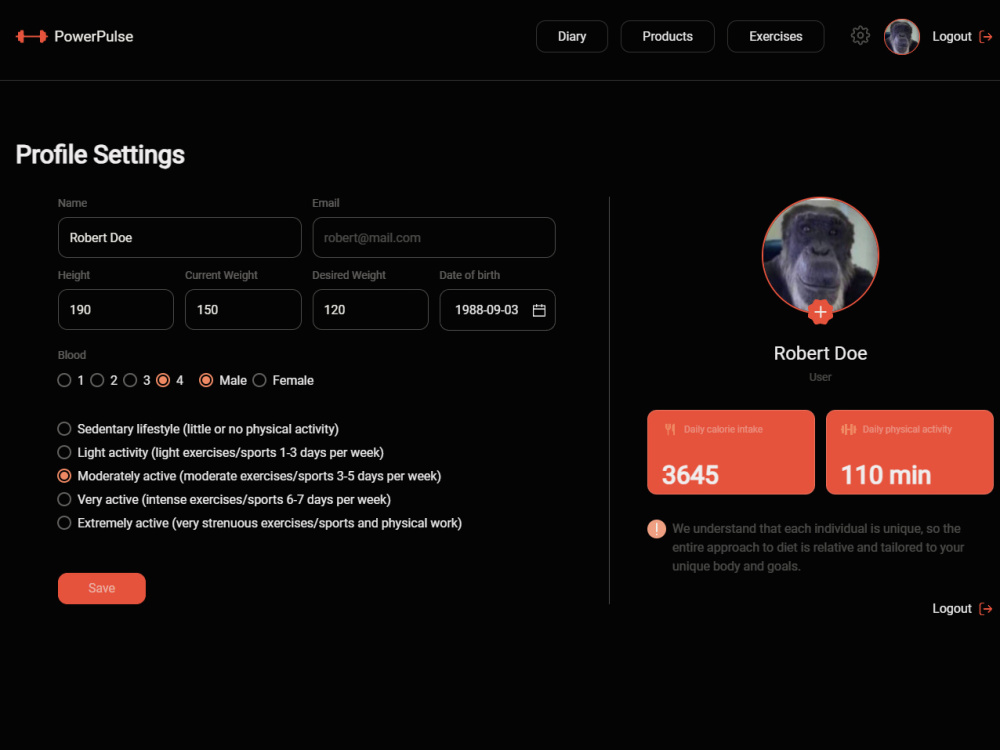Click the Daily calorie intake card
Viewport: 1000px width, 750px height.
coord(731,452)
